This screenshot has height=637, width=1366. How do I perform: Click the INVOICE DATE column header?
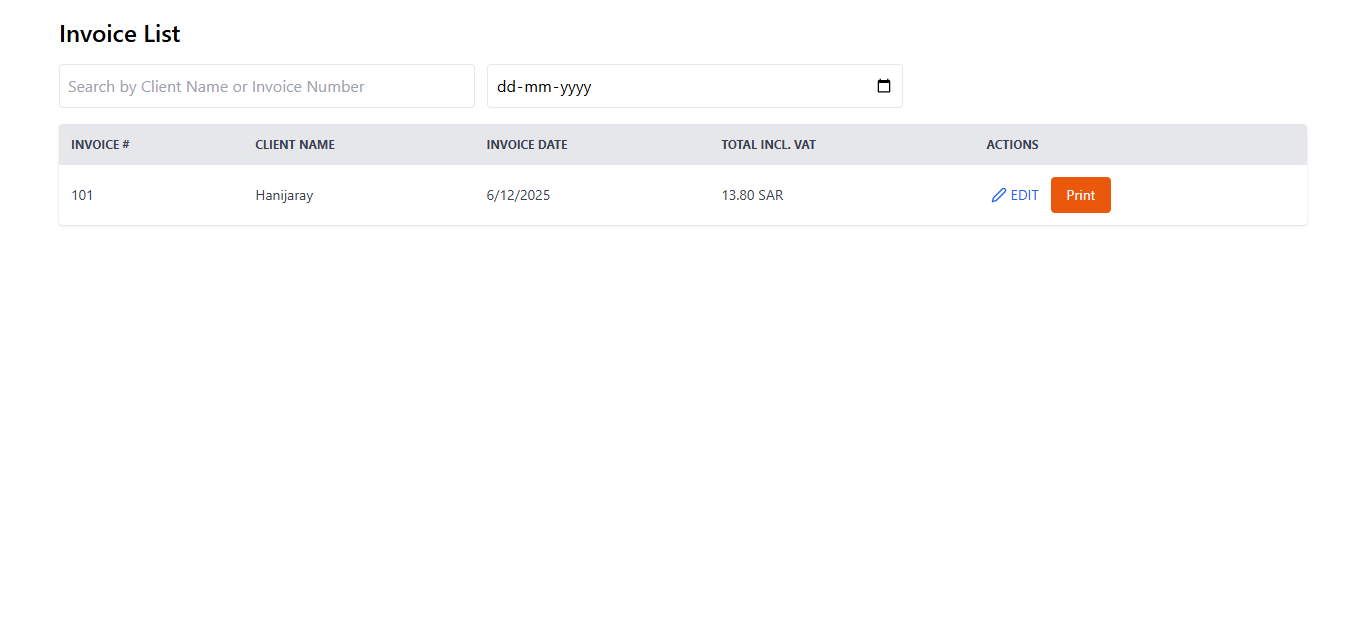pyautogui.click(x=526, y=145)
